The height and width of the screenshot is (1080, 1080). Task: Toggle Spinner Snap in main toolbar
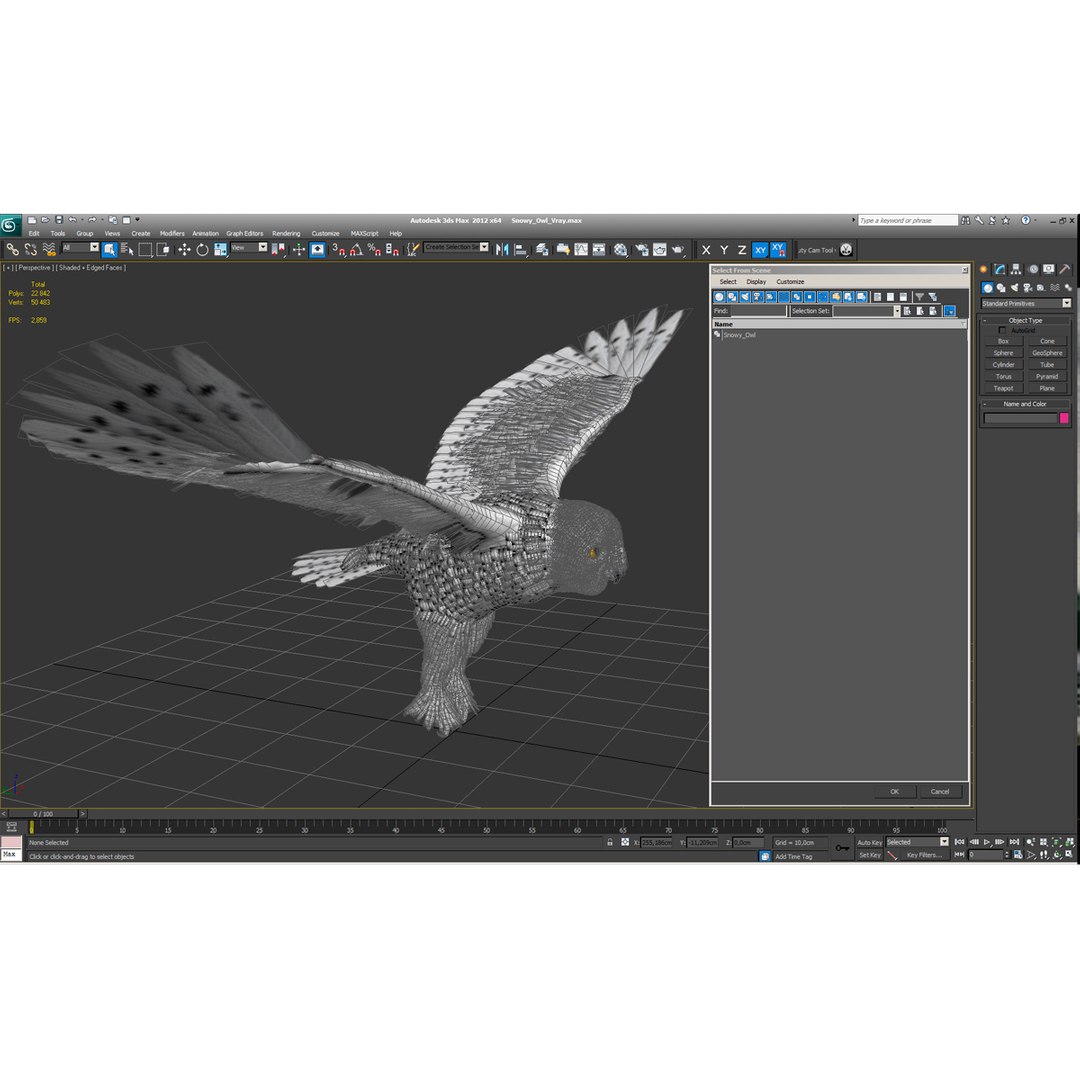tap(392, 249)
